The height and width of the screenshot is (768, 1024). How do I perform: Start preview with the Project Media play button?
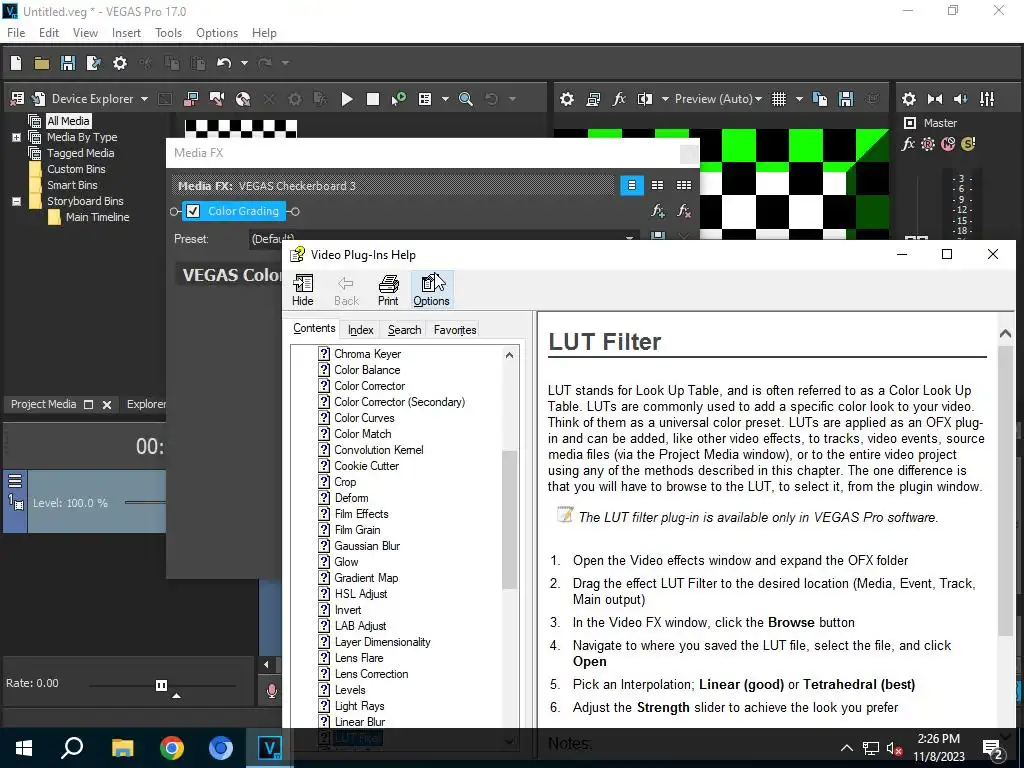click(x=347, y=99)
